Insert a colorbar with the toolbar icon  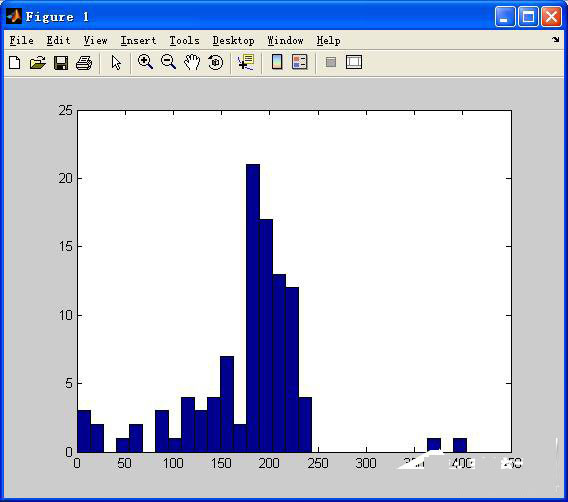pyautogui.click(x=277, y=62)
